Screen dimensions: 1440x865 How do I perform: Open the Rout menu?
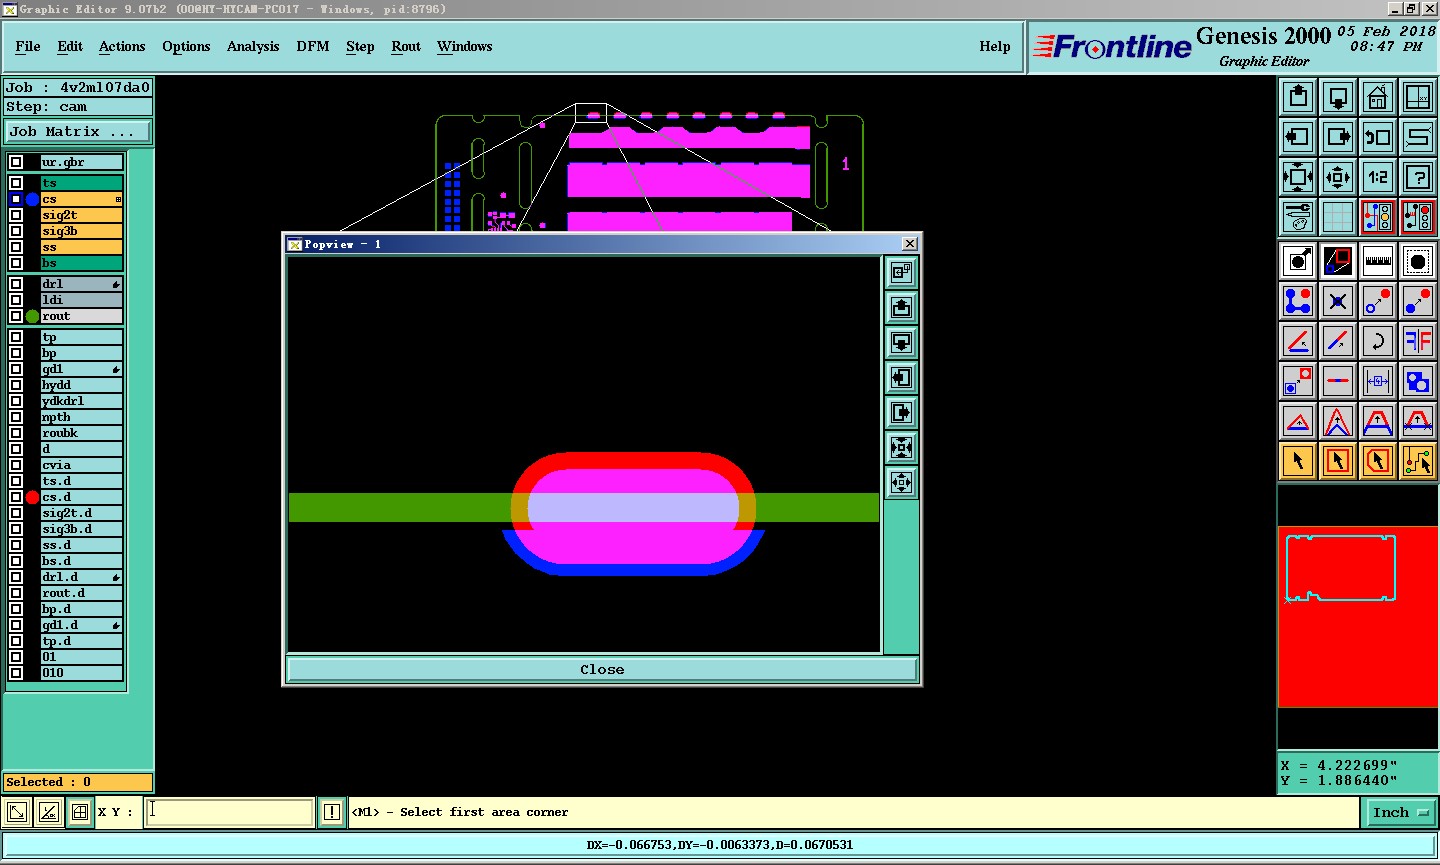click(406, 46)
